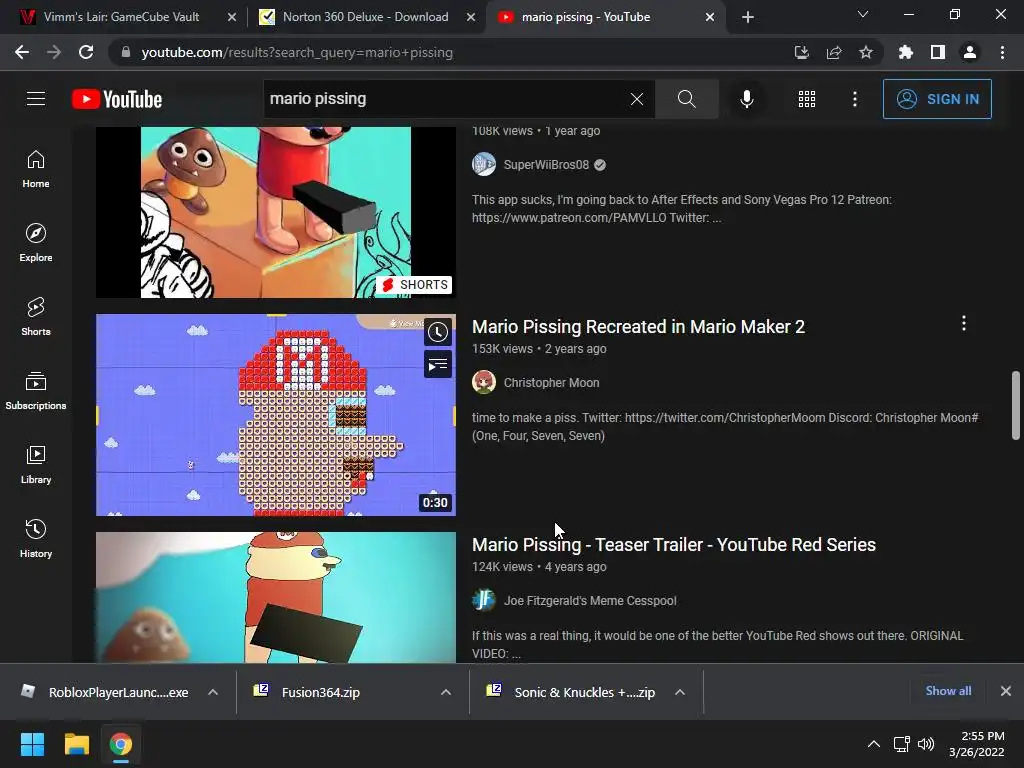Open Shorts in the sidebar
Image resolution: width=1024 pixels, height=768 pixels.
[x=36, y=317]
